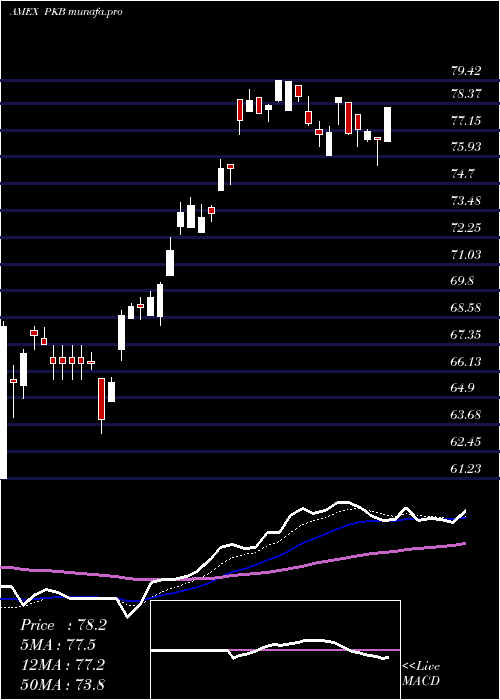Click the last tall white candlestick
The image size is (500, 700).
[x=388, y=125]
